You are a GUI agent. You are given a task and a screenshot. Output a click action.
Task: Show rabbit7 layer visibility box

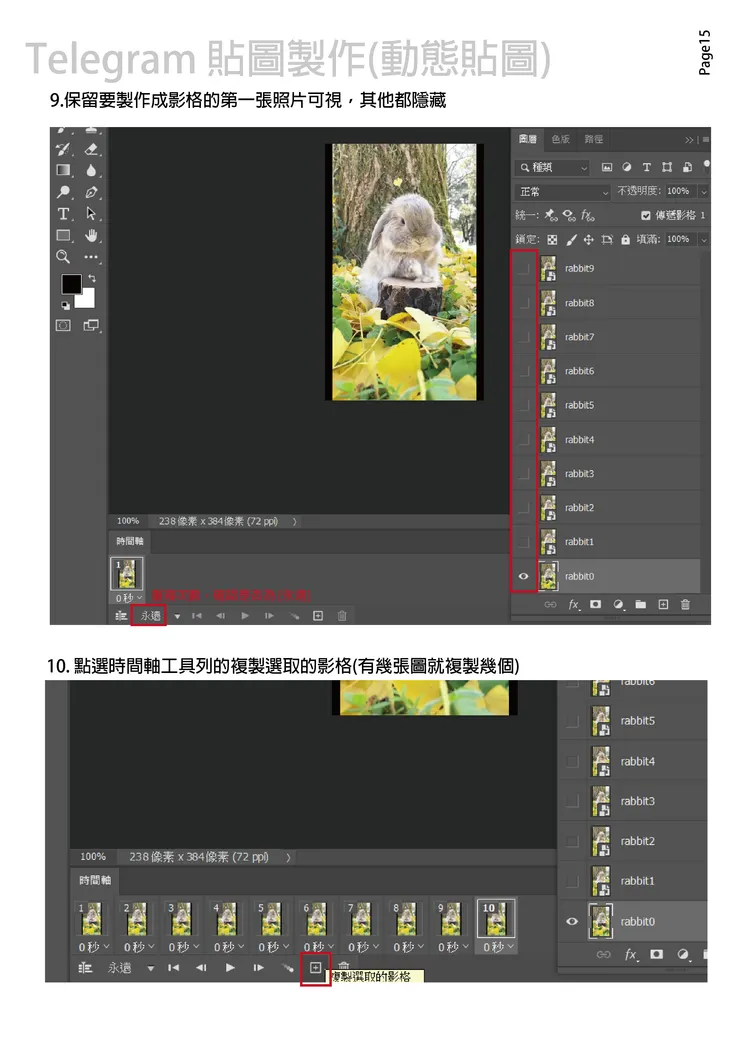tap(524, 337)
